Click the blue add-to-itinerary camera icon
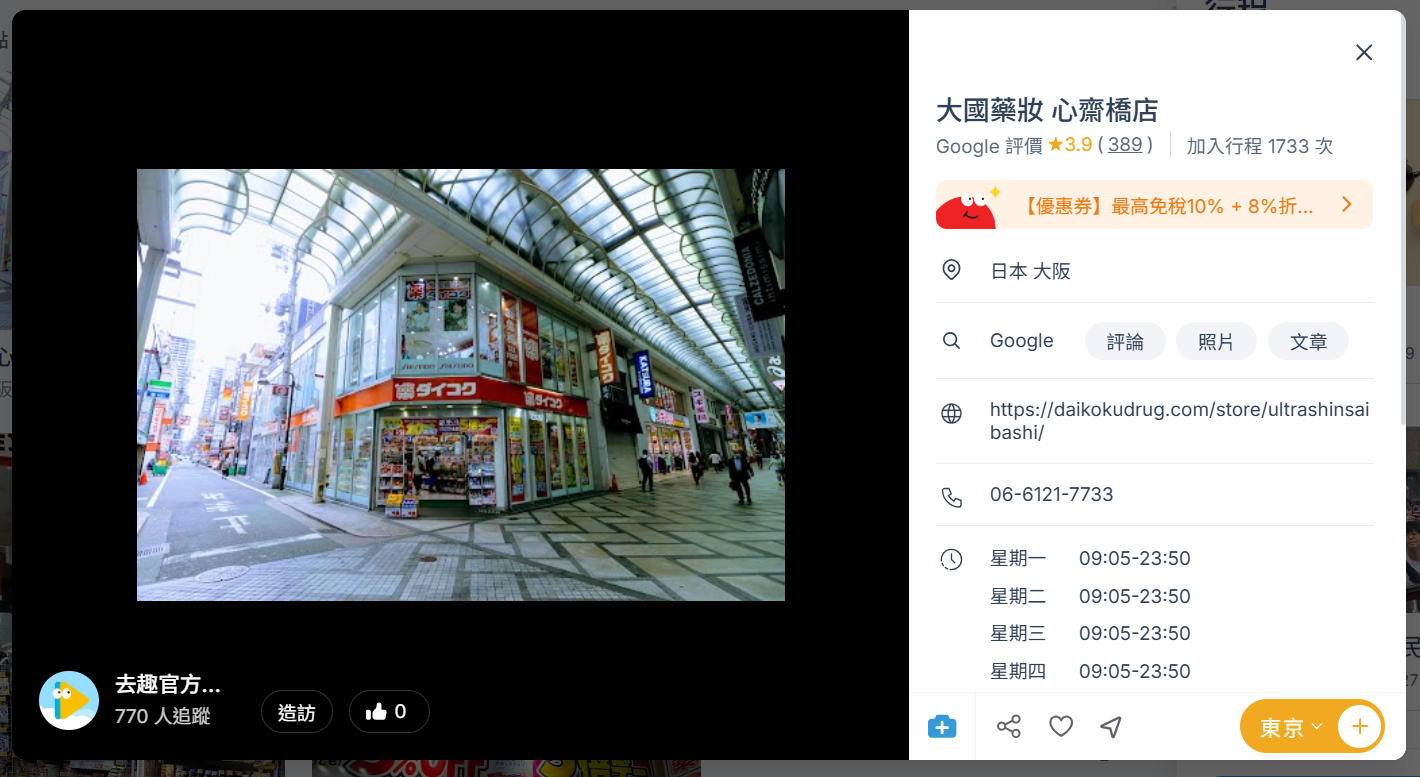The width and height of the screenshot is (1420, 777). tap(942, 727)
